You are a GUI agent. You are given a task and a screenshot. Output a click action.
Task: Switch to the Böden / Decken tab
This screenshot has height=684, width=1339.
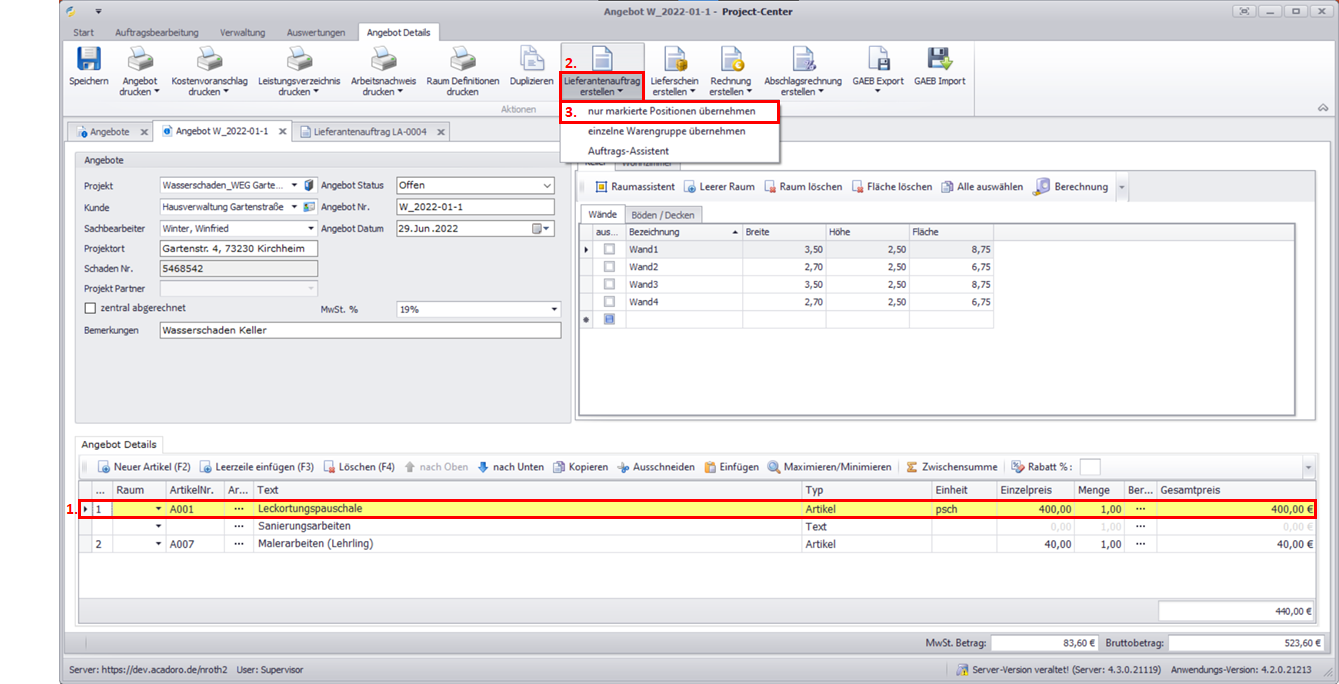[664, 214]
